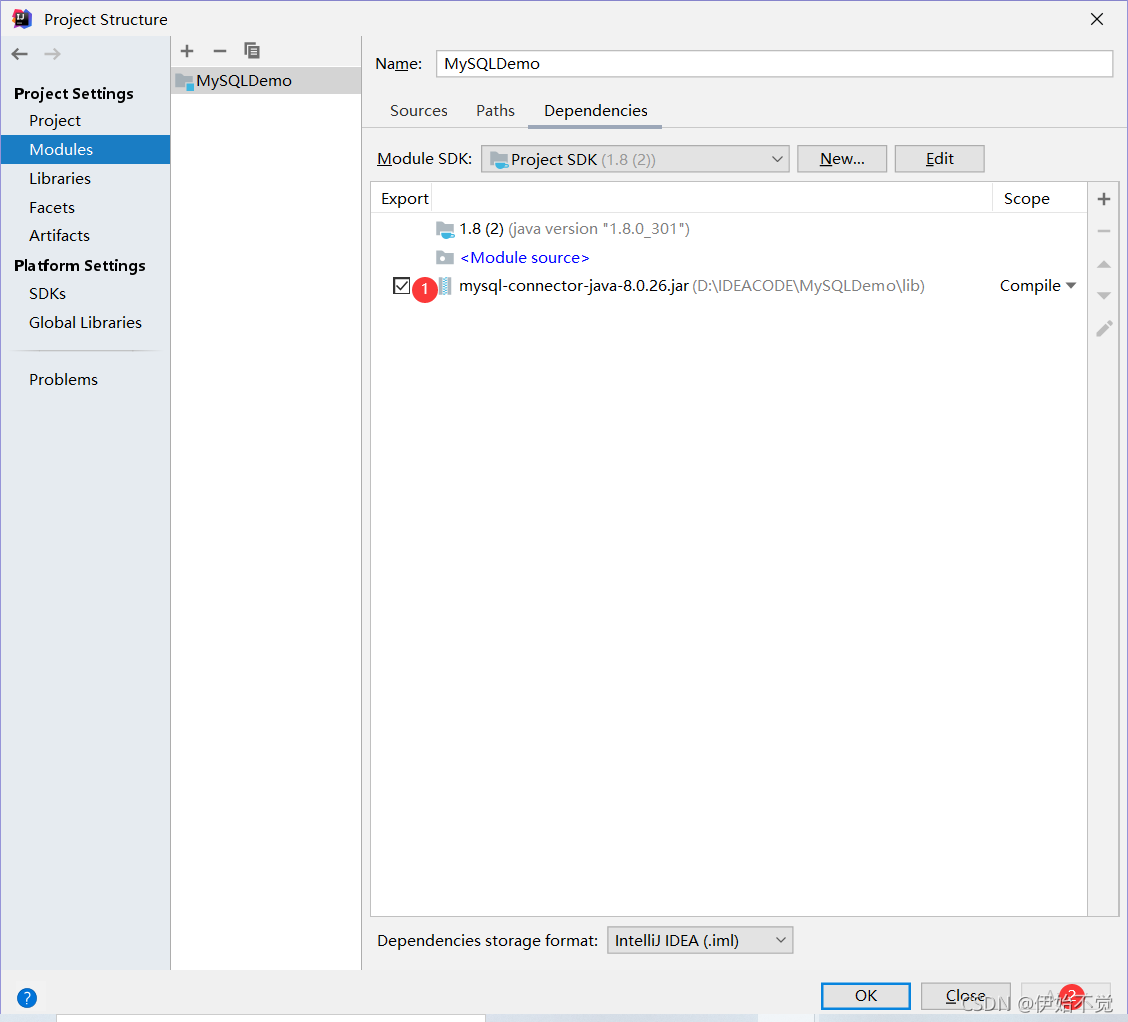The height and width of the screenshot is (1022, 1128).
Task: Open Libraries settings
Action: pos(60,178)
